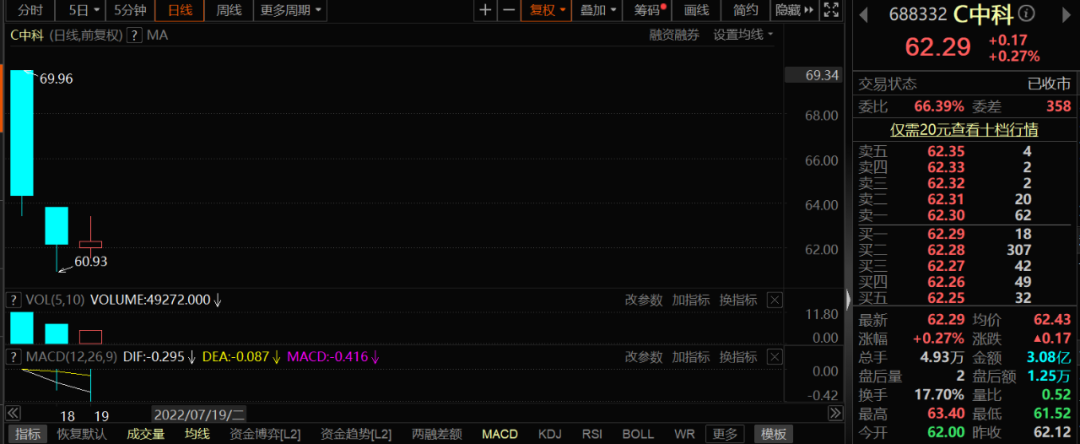Select the 周线 weekly period
This screenshot has width=1080, height=444.
[229, 10]
